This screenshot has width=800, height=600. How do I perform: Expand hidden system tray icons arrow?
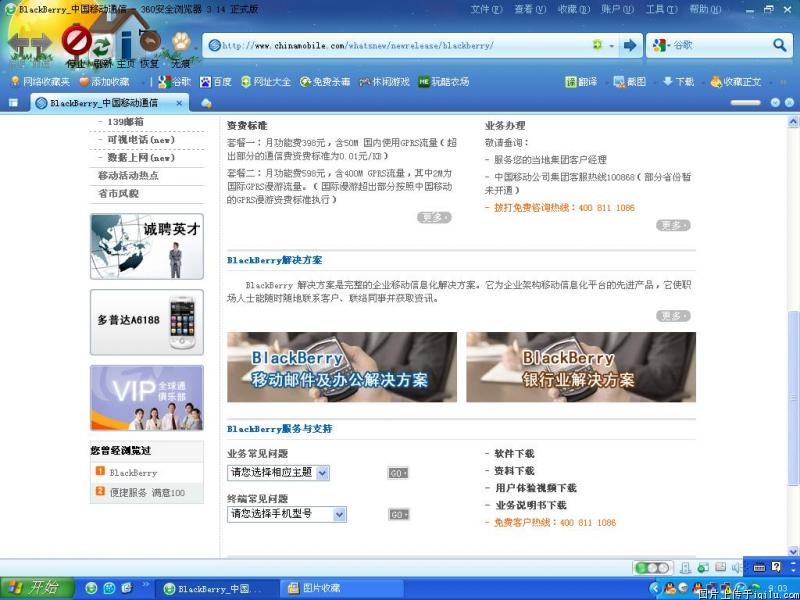(655, 588)
